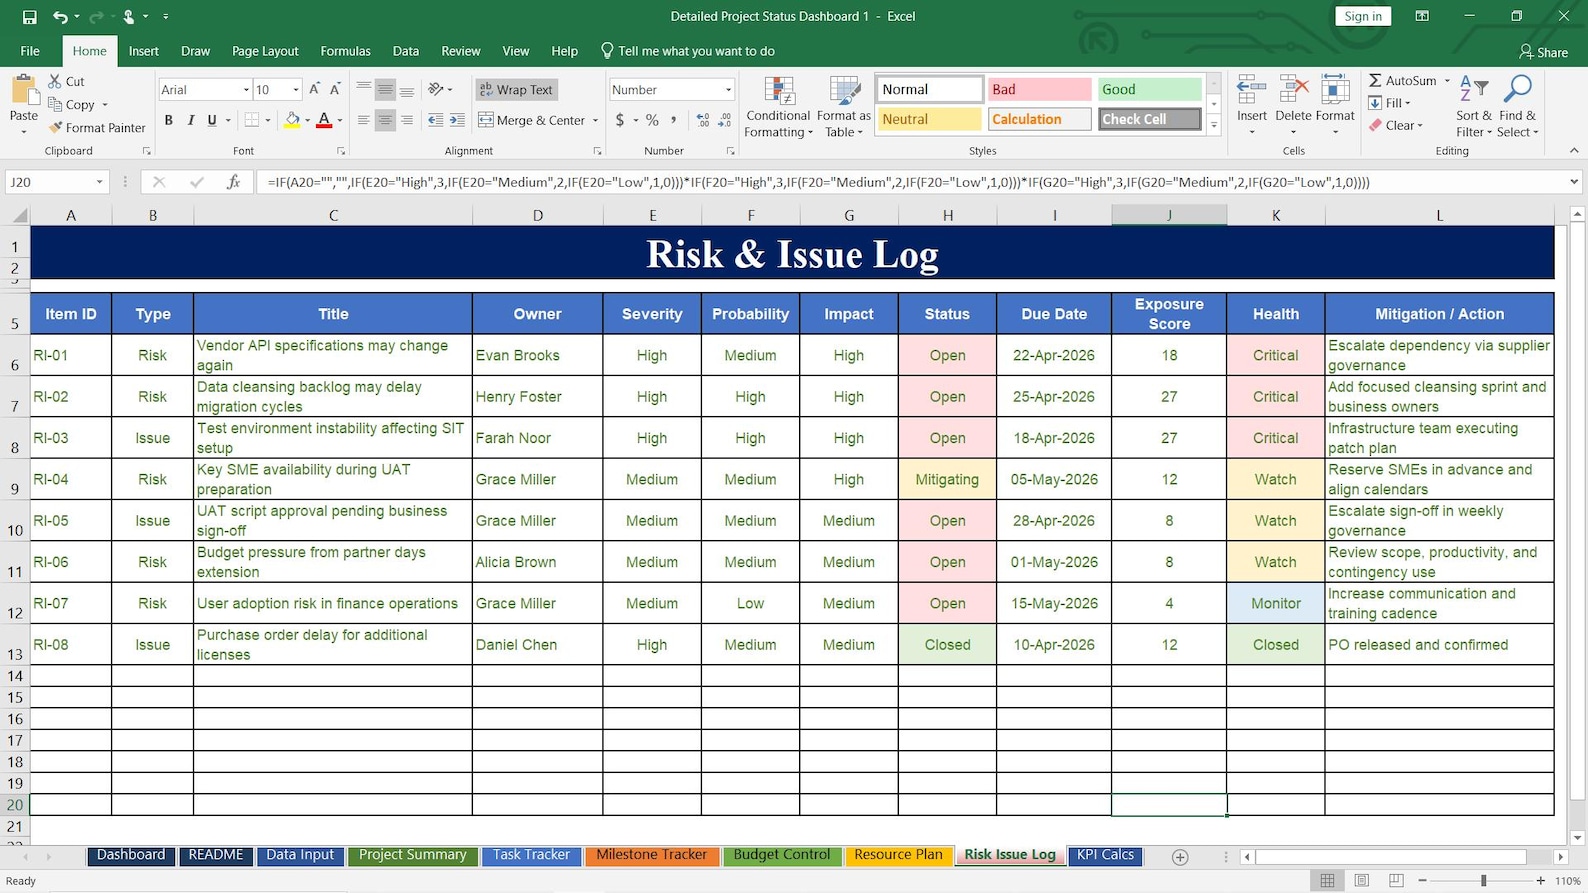This screenshot has height=893, width=1588.
Task: Apply the Check Cell style
Action: pos(1149,119)
